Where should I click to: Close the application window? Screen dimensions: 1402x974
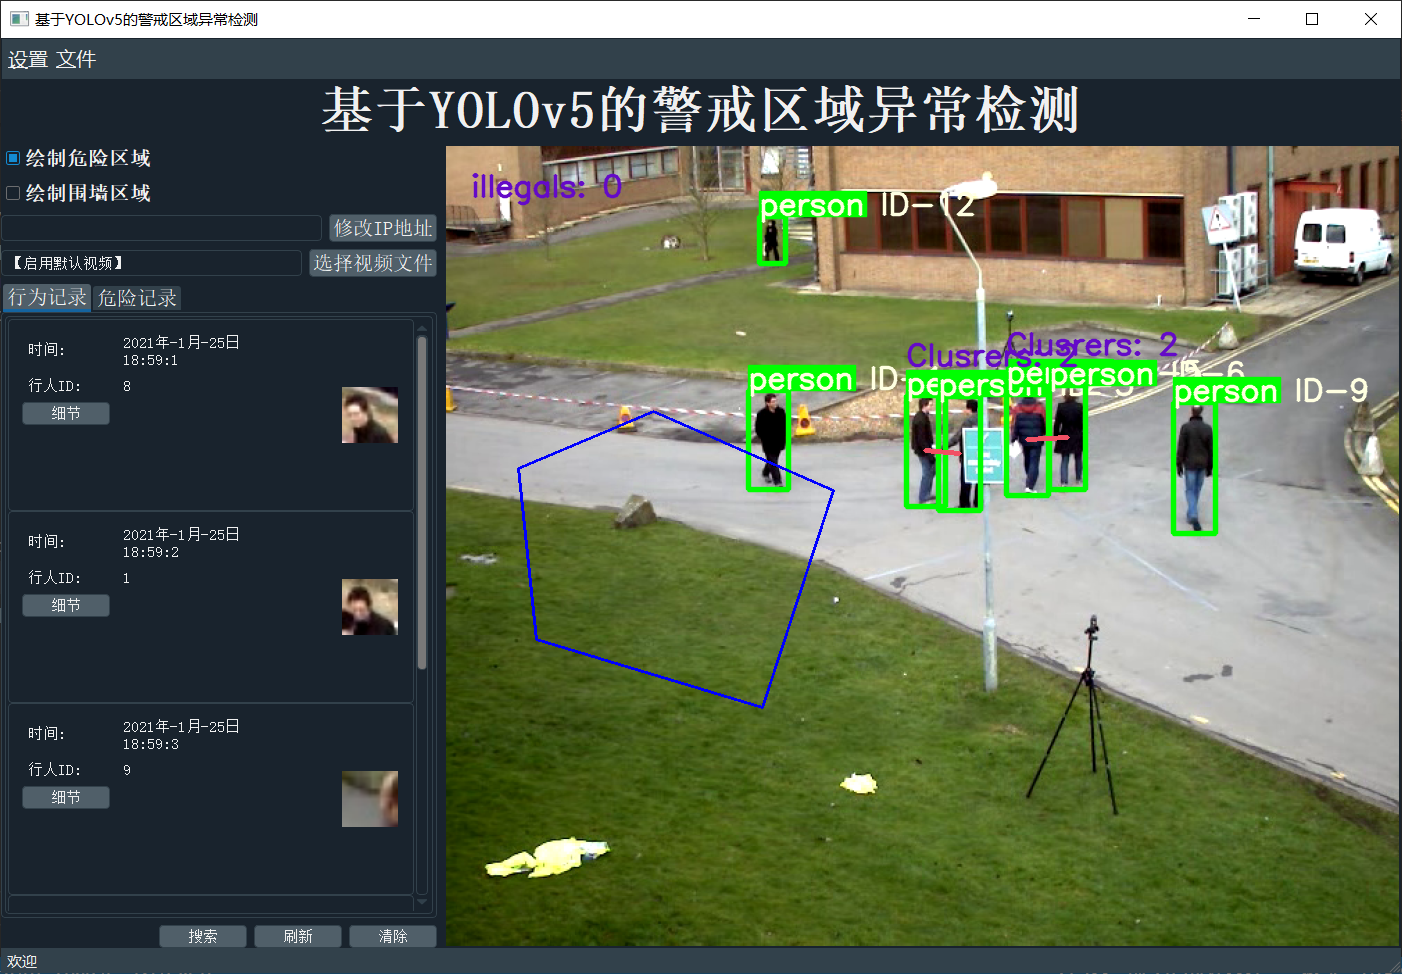(1371, 19)
